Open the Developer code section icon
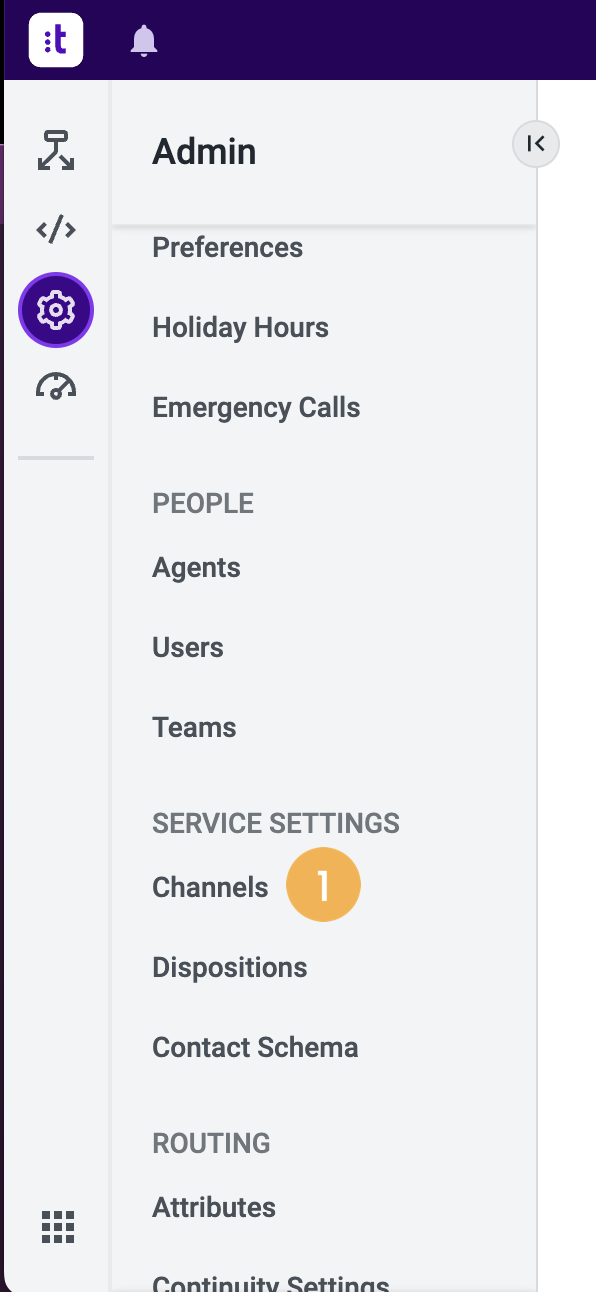The width and height of the screenshot is (596, 1292). 55,229
